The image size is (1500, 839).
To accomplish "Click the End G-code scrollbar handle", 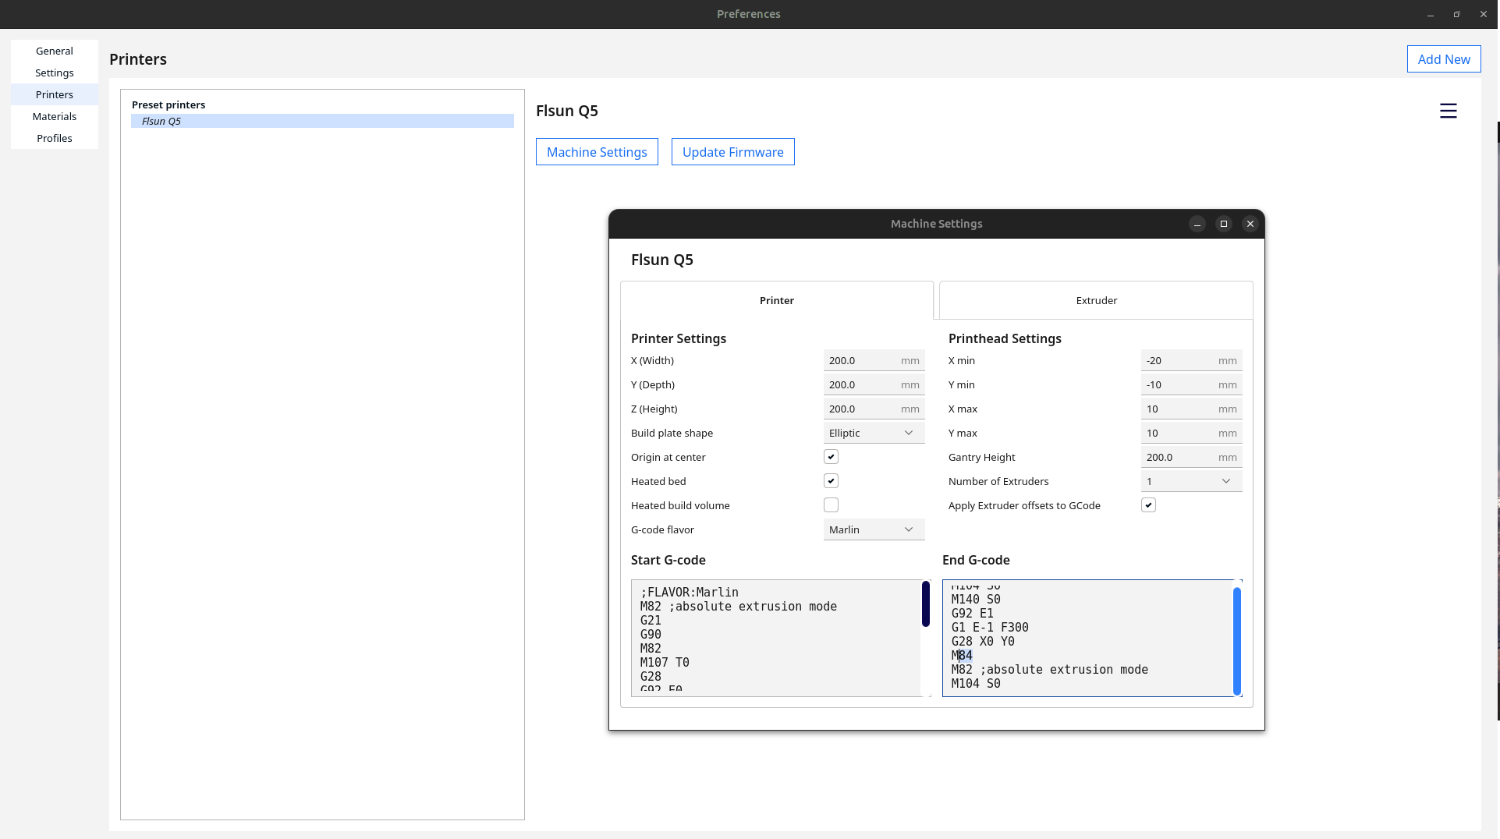I will [1237, 641].
